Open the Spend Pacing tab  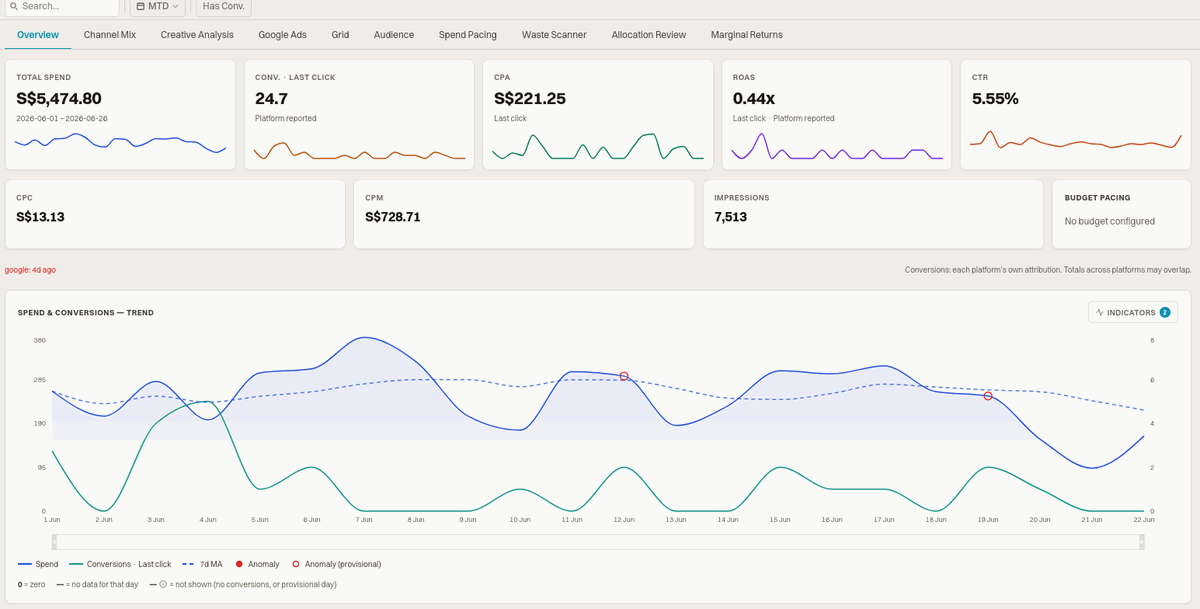[468, 35]
